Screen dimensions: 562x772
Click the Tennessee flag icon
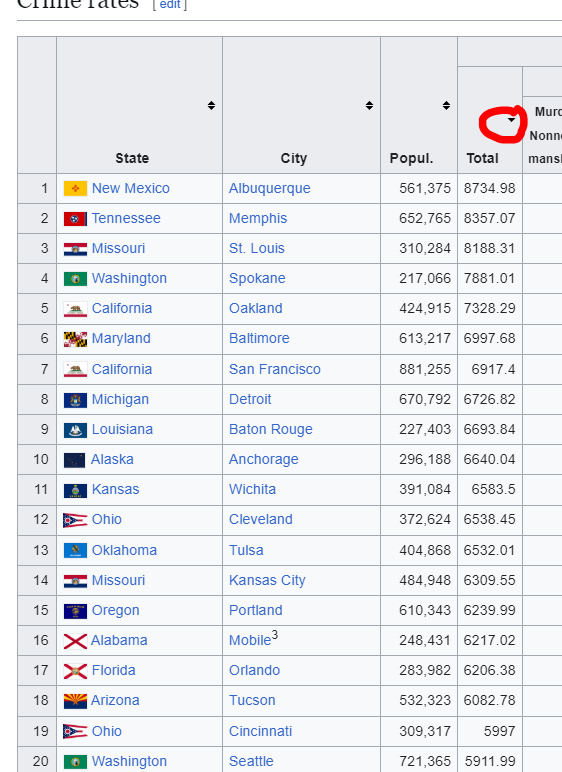pyautogui.click(x=75, y=219)
